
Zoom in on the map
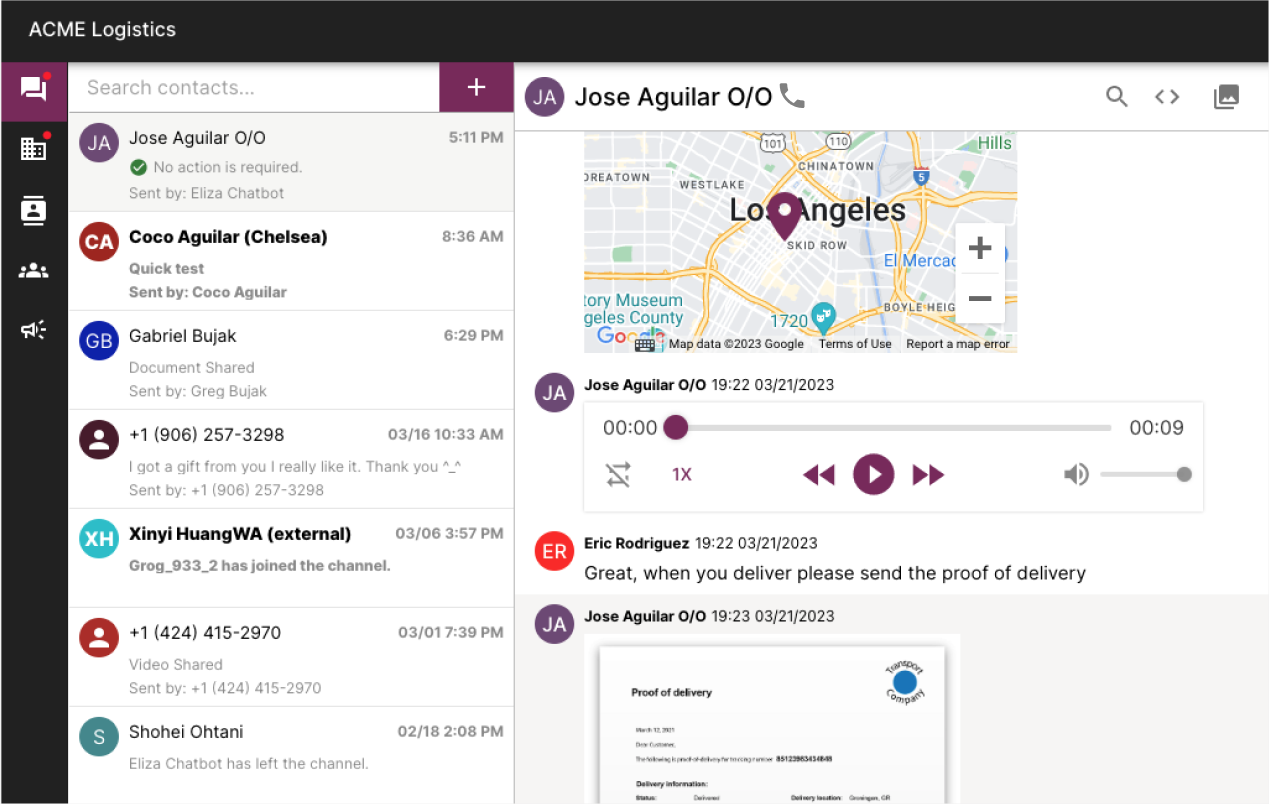(980, 248)
